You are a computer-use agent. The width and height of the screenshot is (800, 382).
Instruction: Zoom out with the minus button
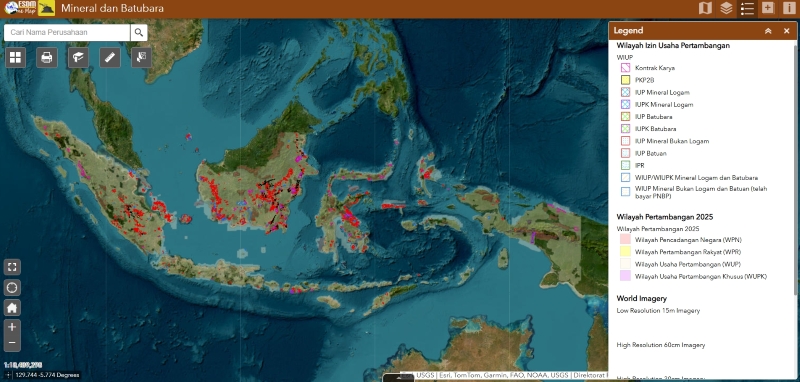pyautogui.click(x=12, y=343)
